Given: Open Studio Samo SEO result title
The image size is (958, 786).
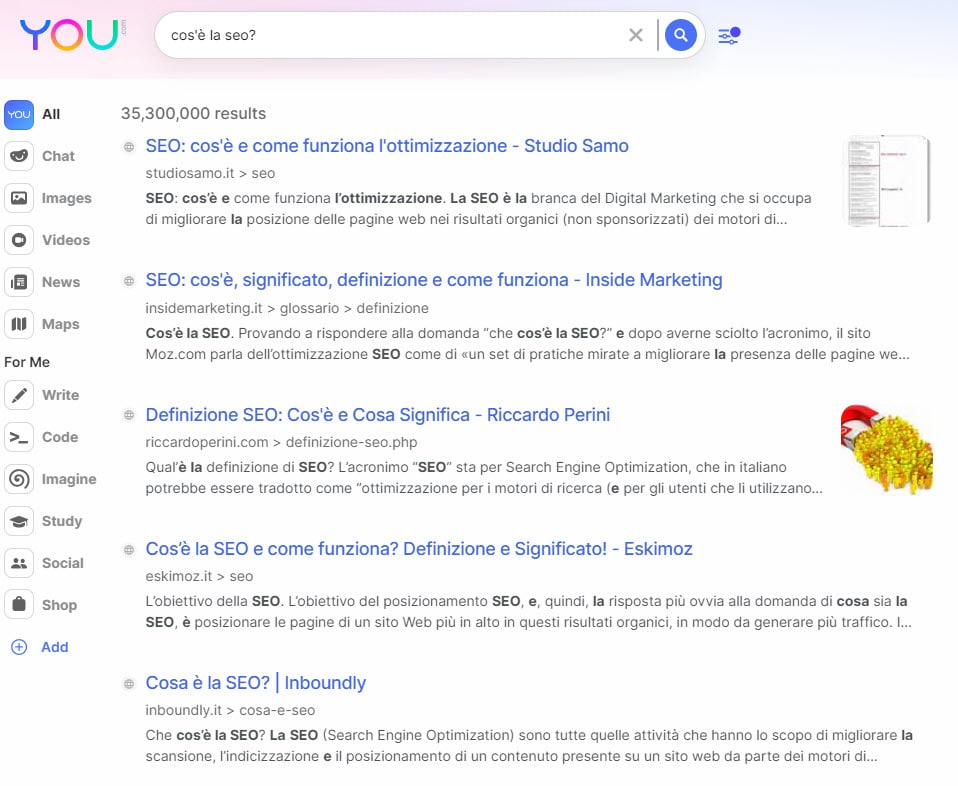Looking at the screenshot, I should [x=387, y=146].
